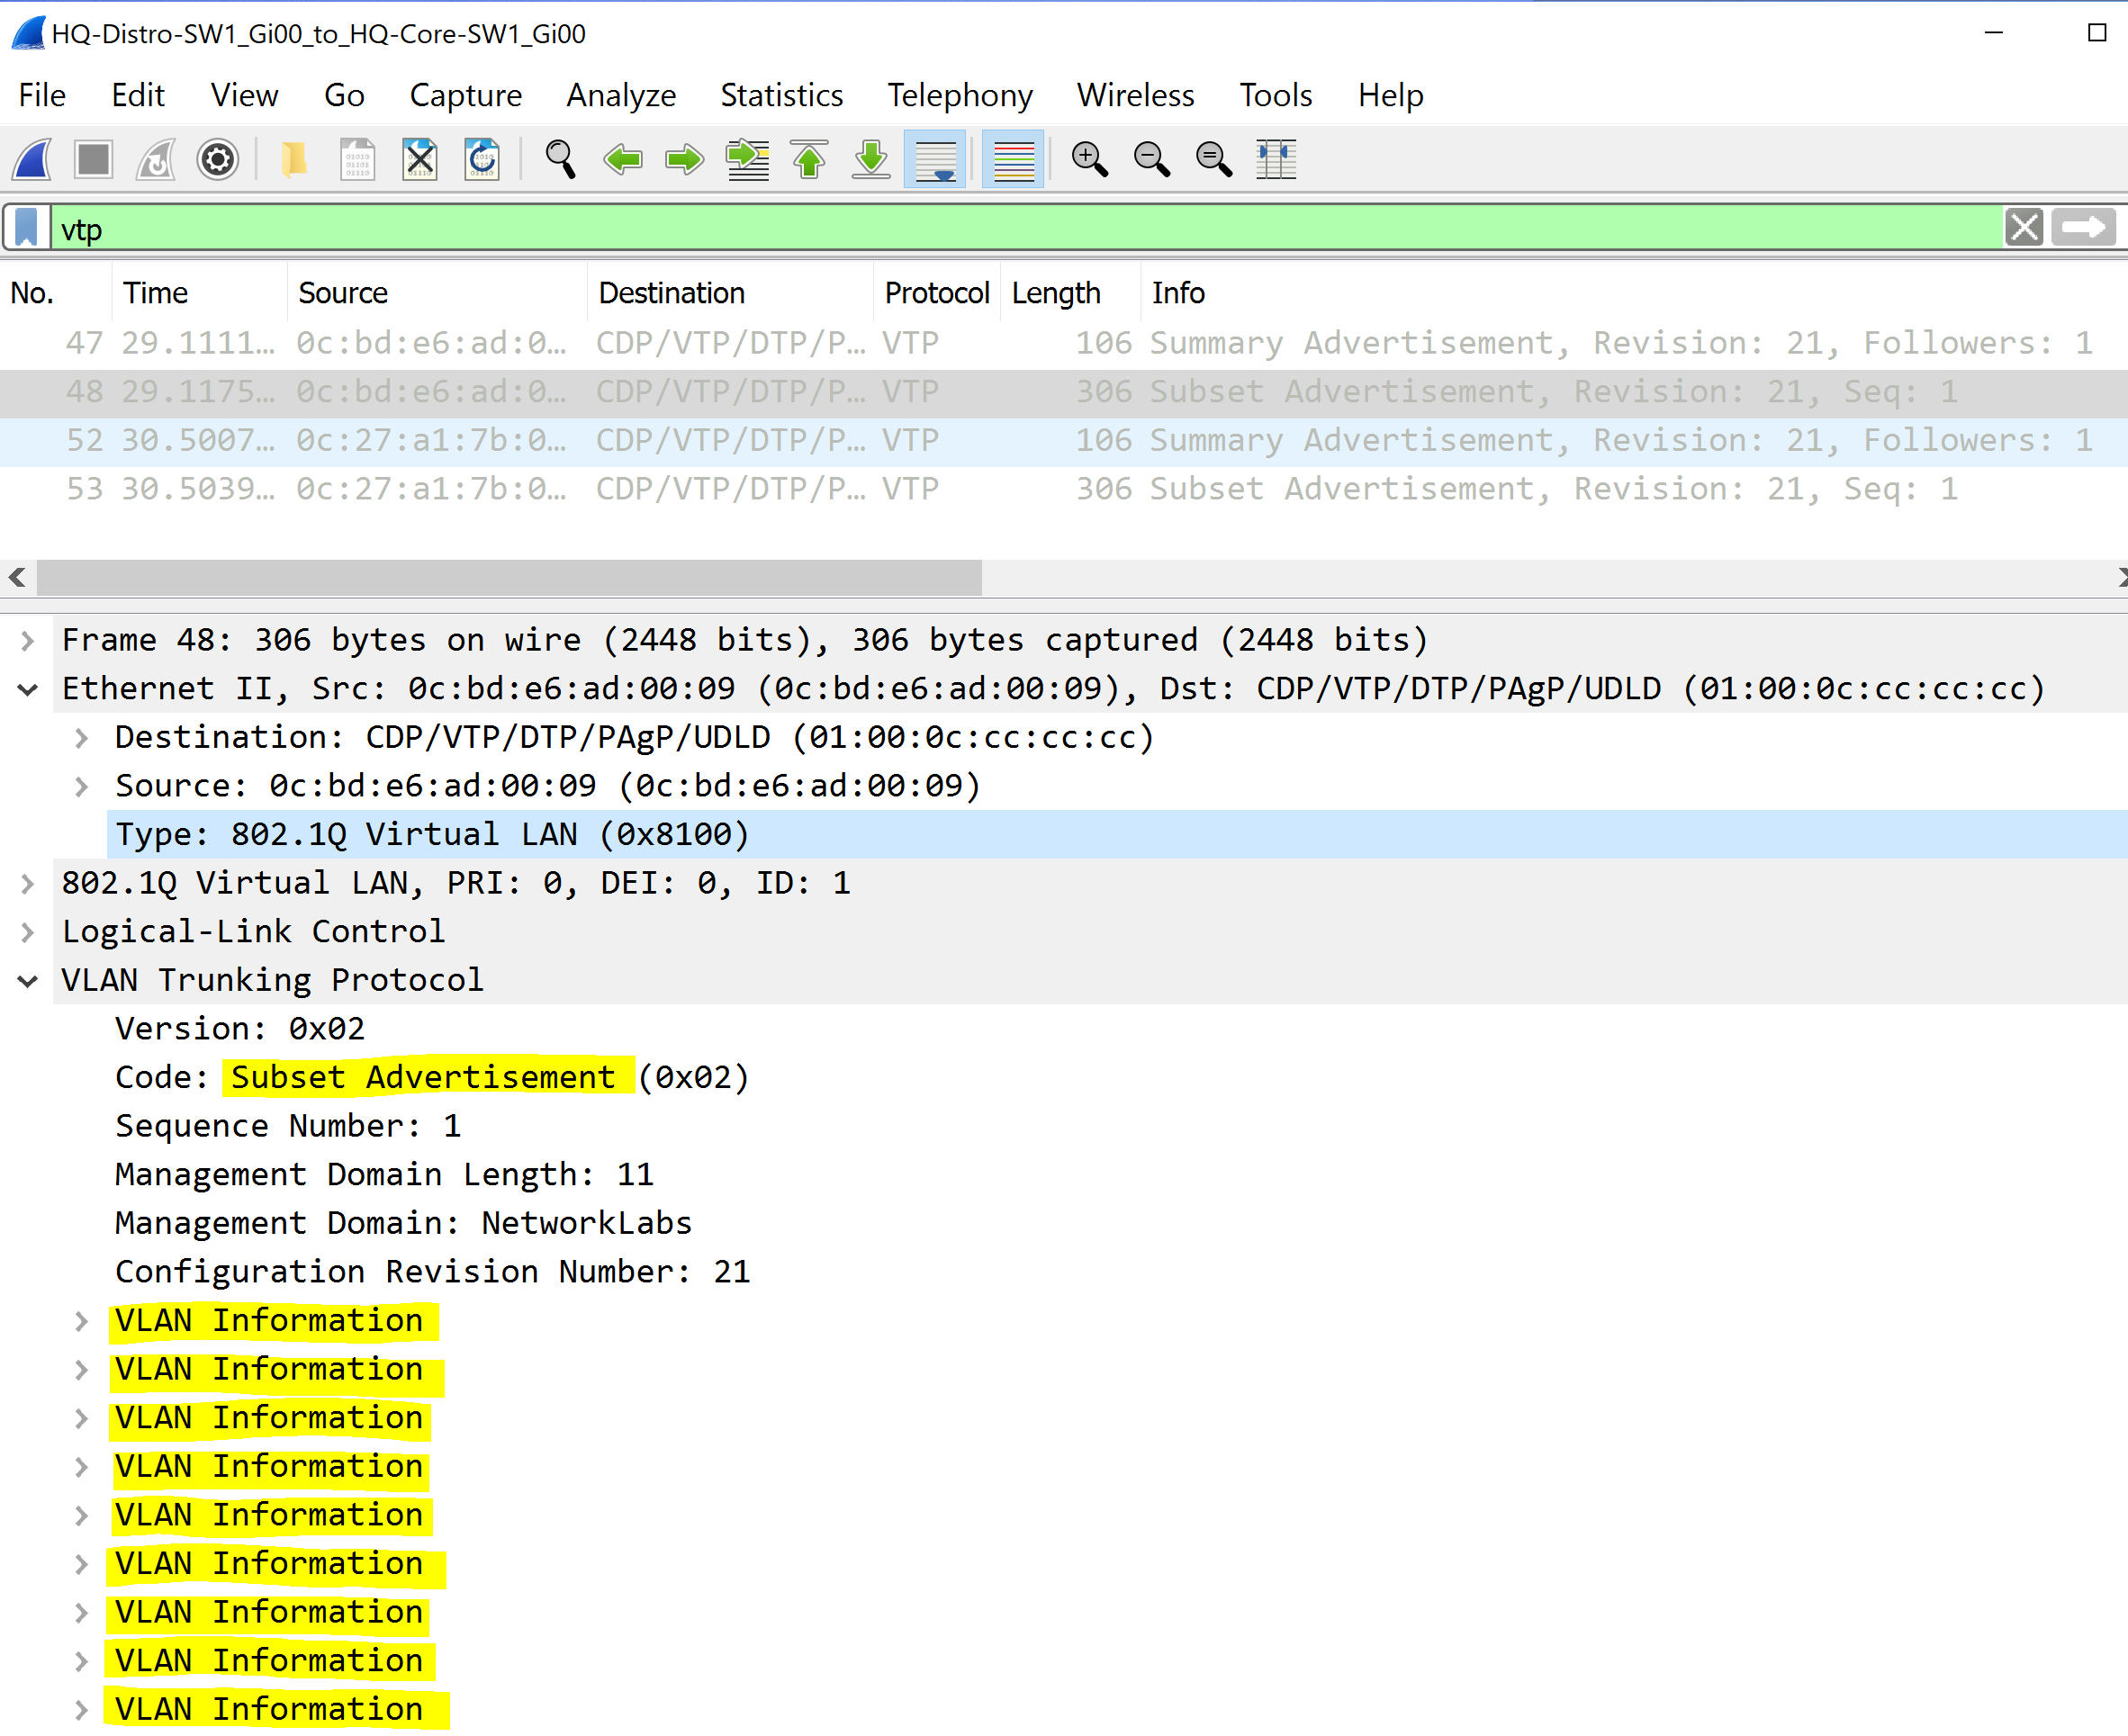This screenshot has height=1736, width=2128.
Task: Open display filter bookmark icon
Action: click(x=27, y=228)
